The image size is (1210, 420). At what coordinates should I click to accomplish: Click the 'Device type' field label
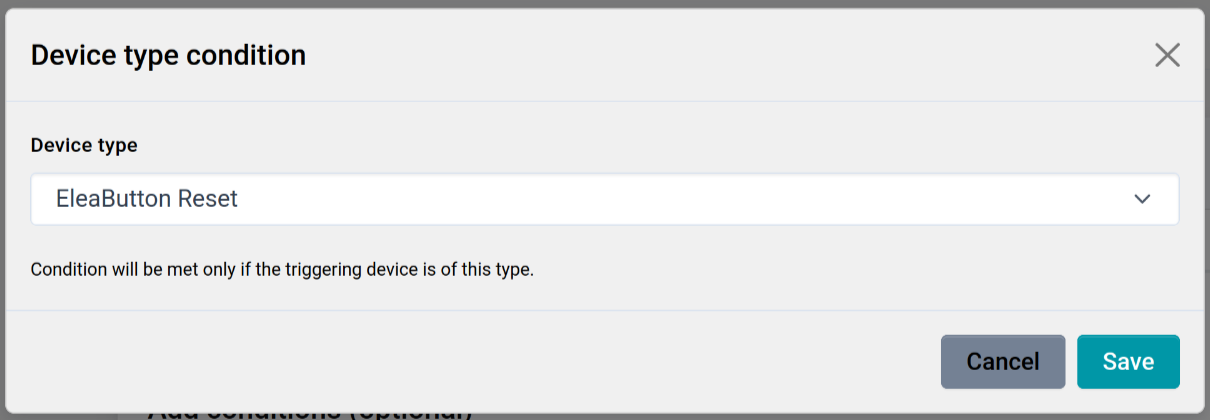click(x=84, y=145)
